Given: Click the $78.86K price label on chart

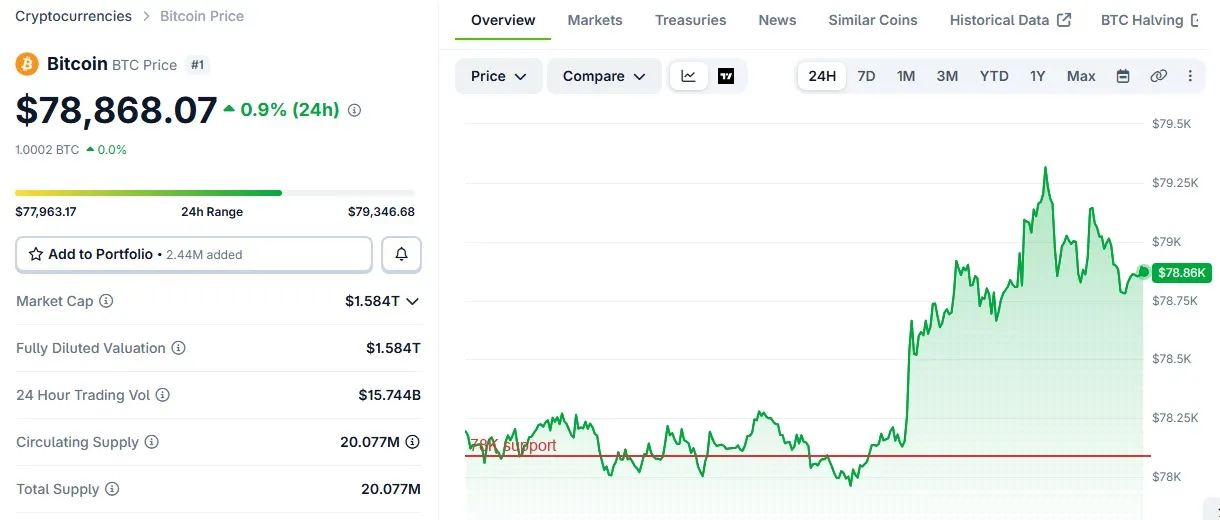Looking at the screenshot, I should [x=1183, y=272].
